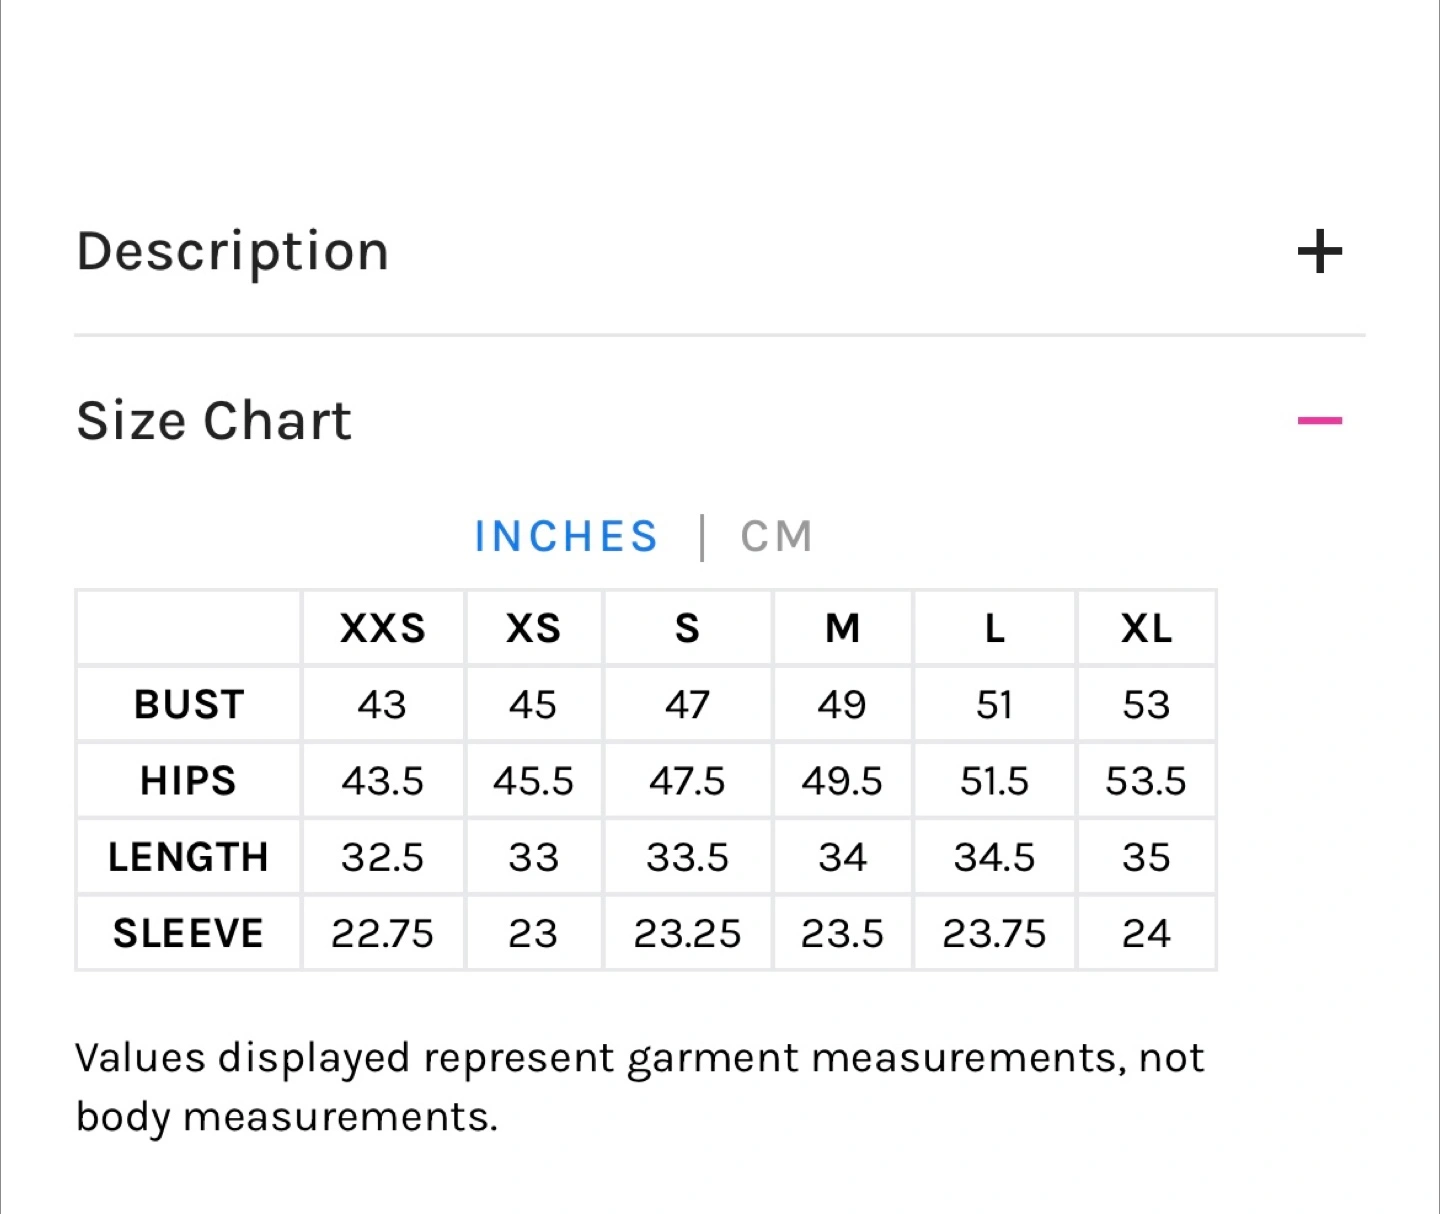Click the Size Chart heading
Screen dimensions: 1440x1214
point(214,421)
